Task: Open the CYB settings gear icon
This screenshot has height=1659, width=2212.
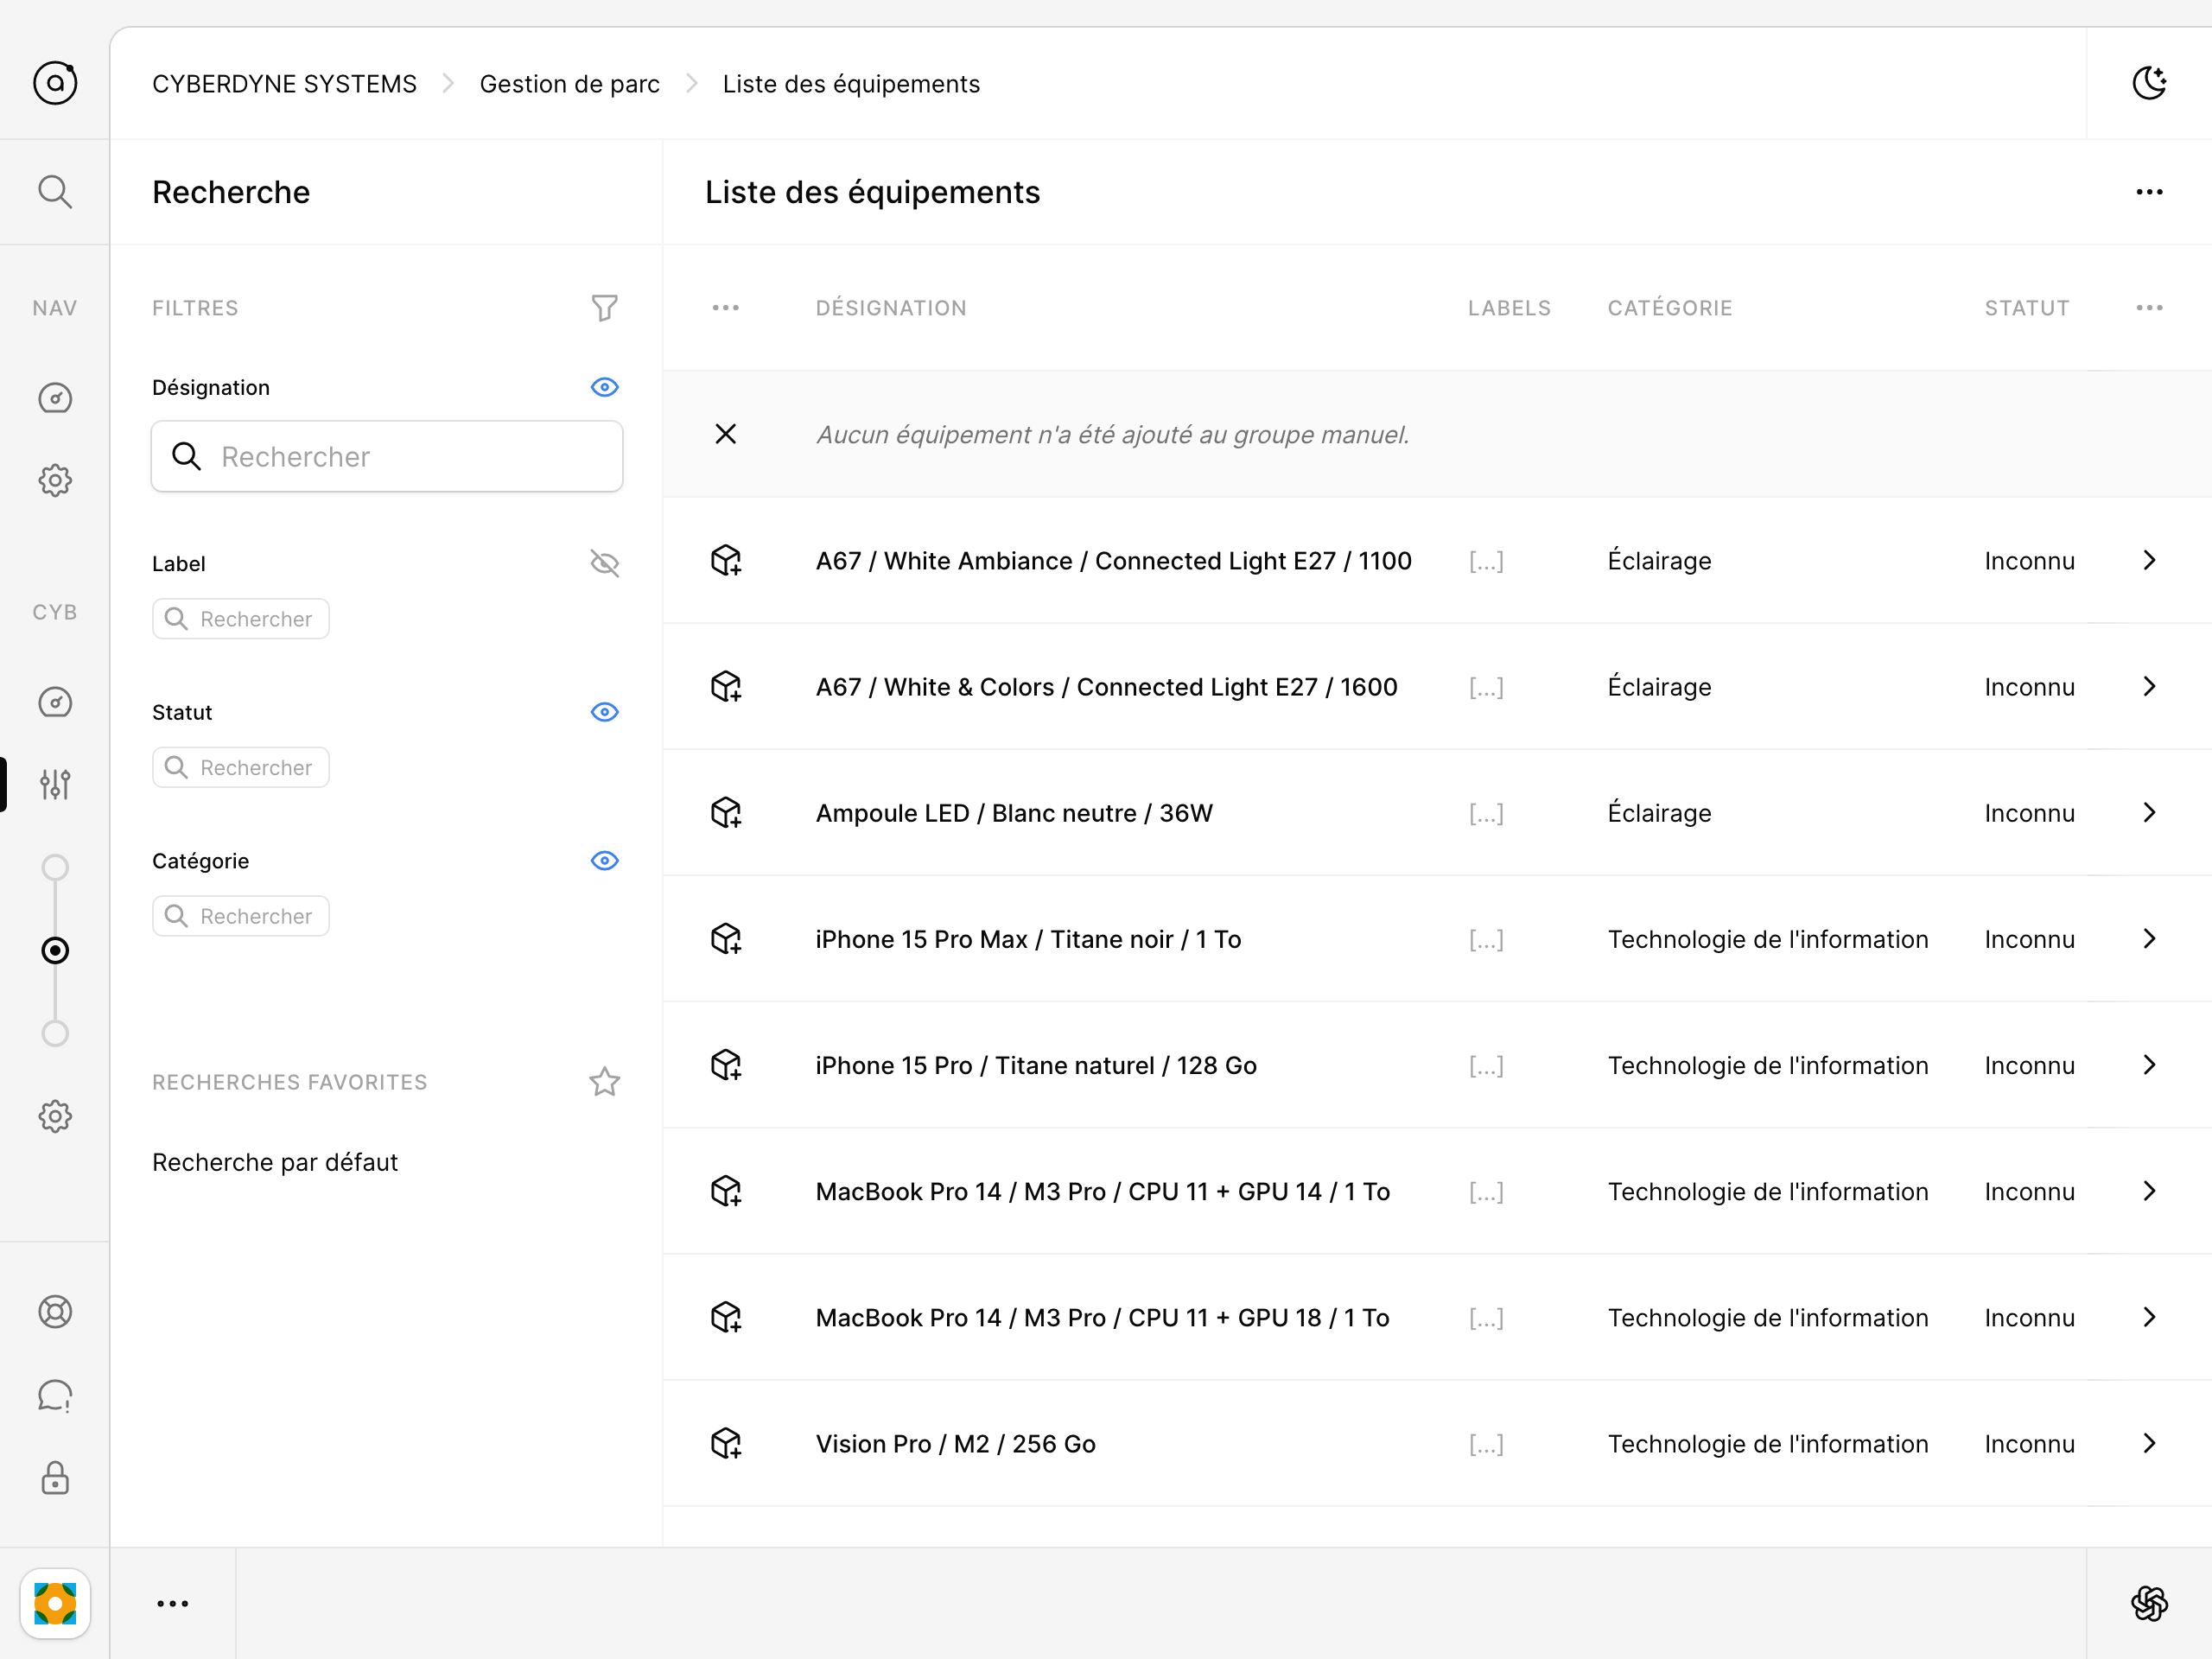Action: pyautogui.click(x=55, y=1116)
